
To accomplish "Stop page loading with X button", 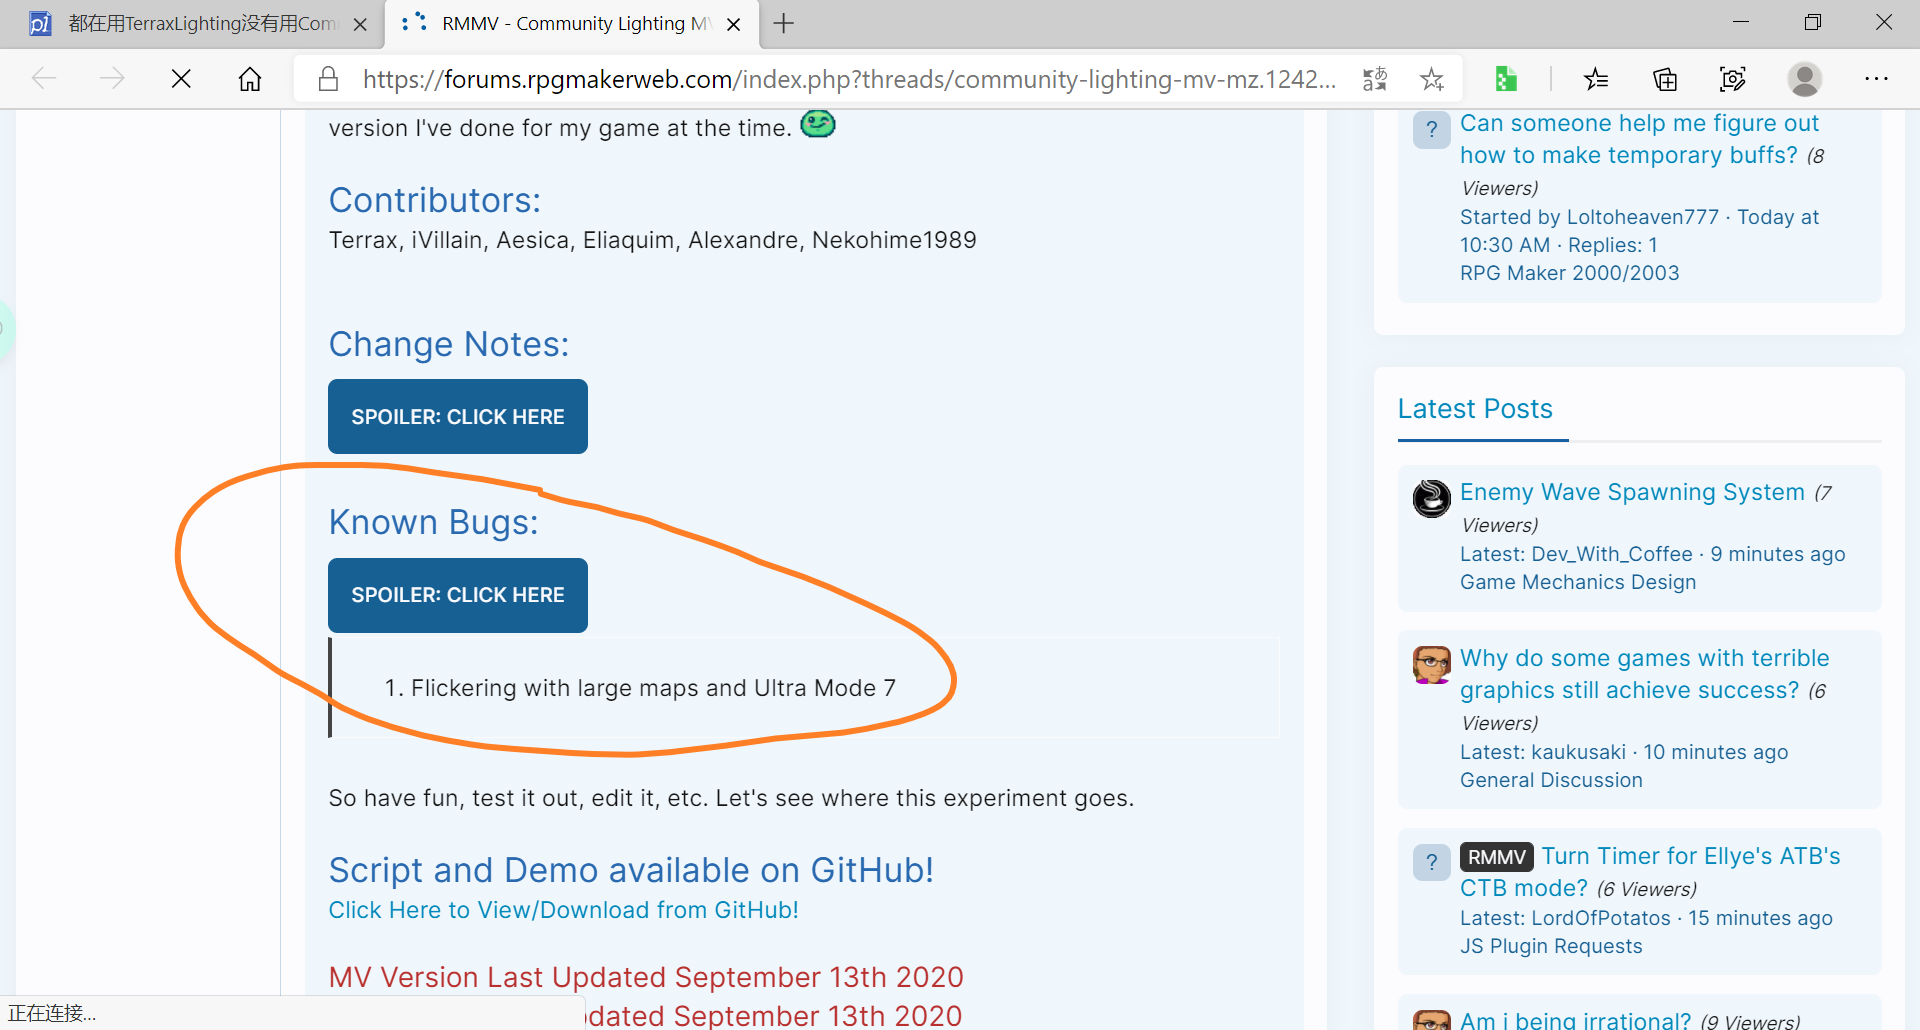I will tap(181, 79).
